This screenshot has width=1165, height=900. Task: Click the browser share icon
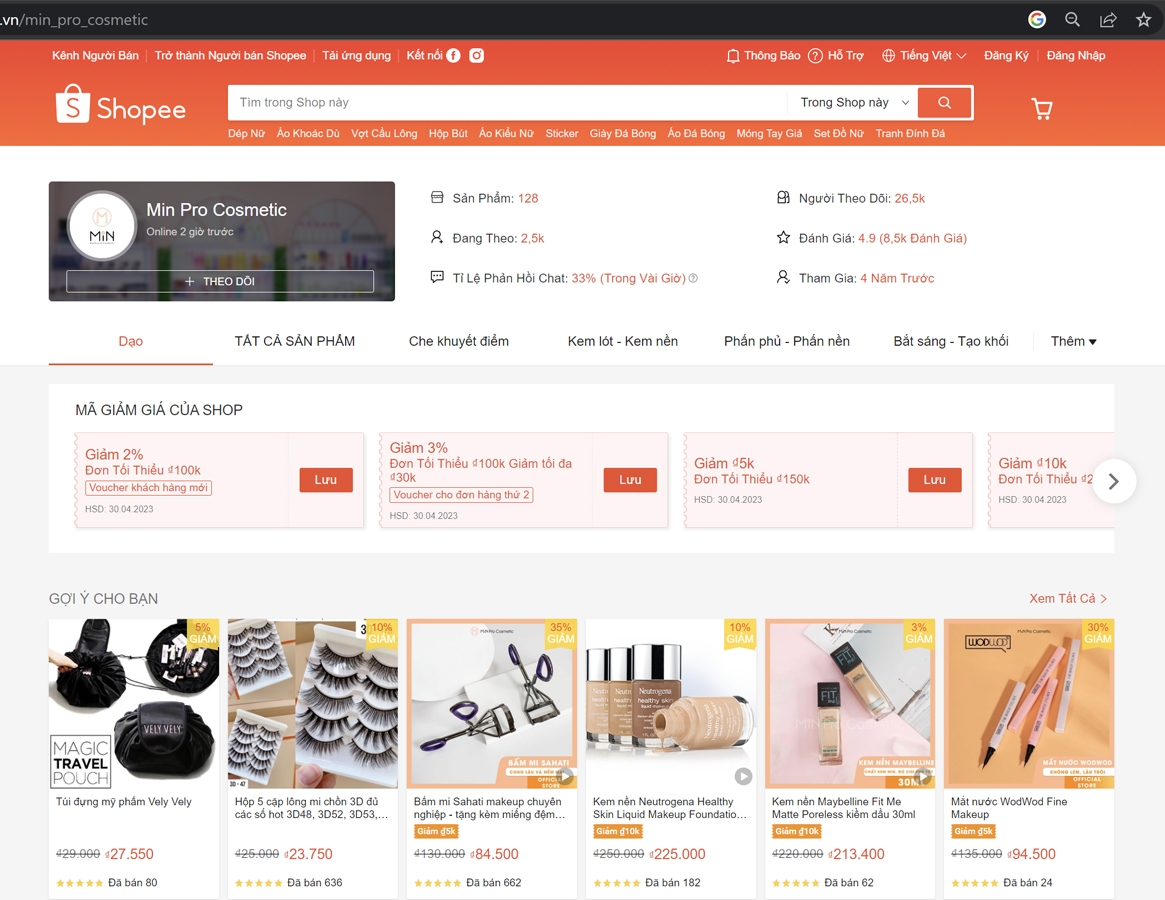click(1108, 19)
